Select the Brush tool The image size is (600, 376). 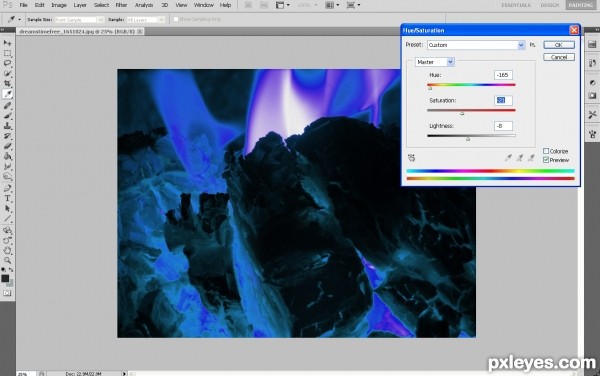click(7, 116)
